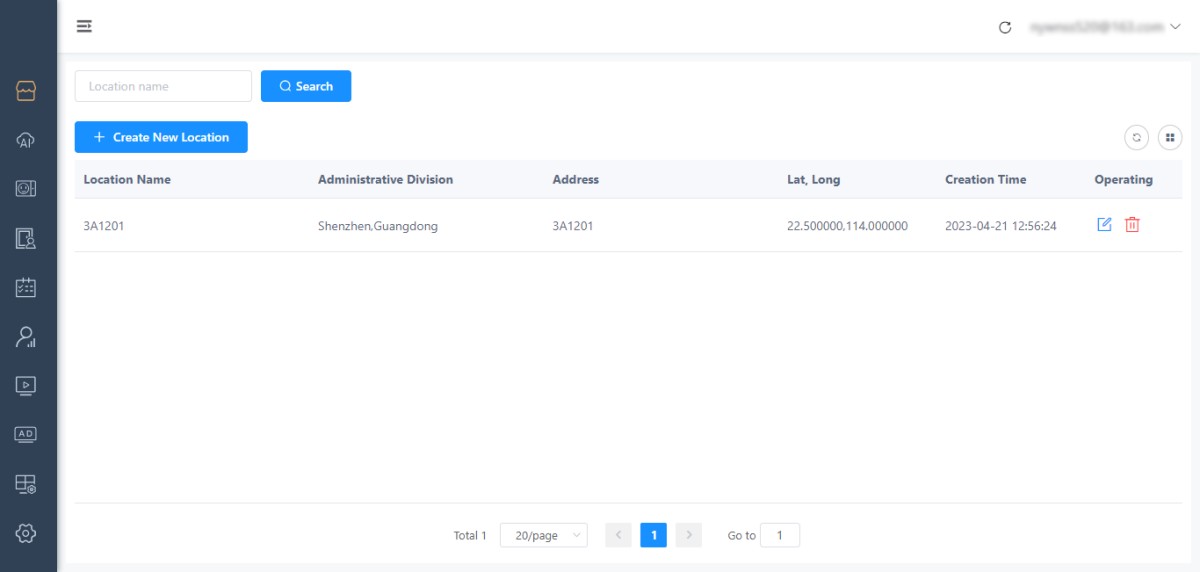Collapse the sidebar with the hamburger icon
This screenshot has height=572, width=1200.
tap(85, 26)
